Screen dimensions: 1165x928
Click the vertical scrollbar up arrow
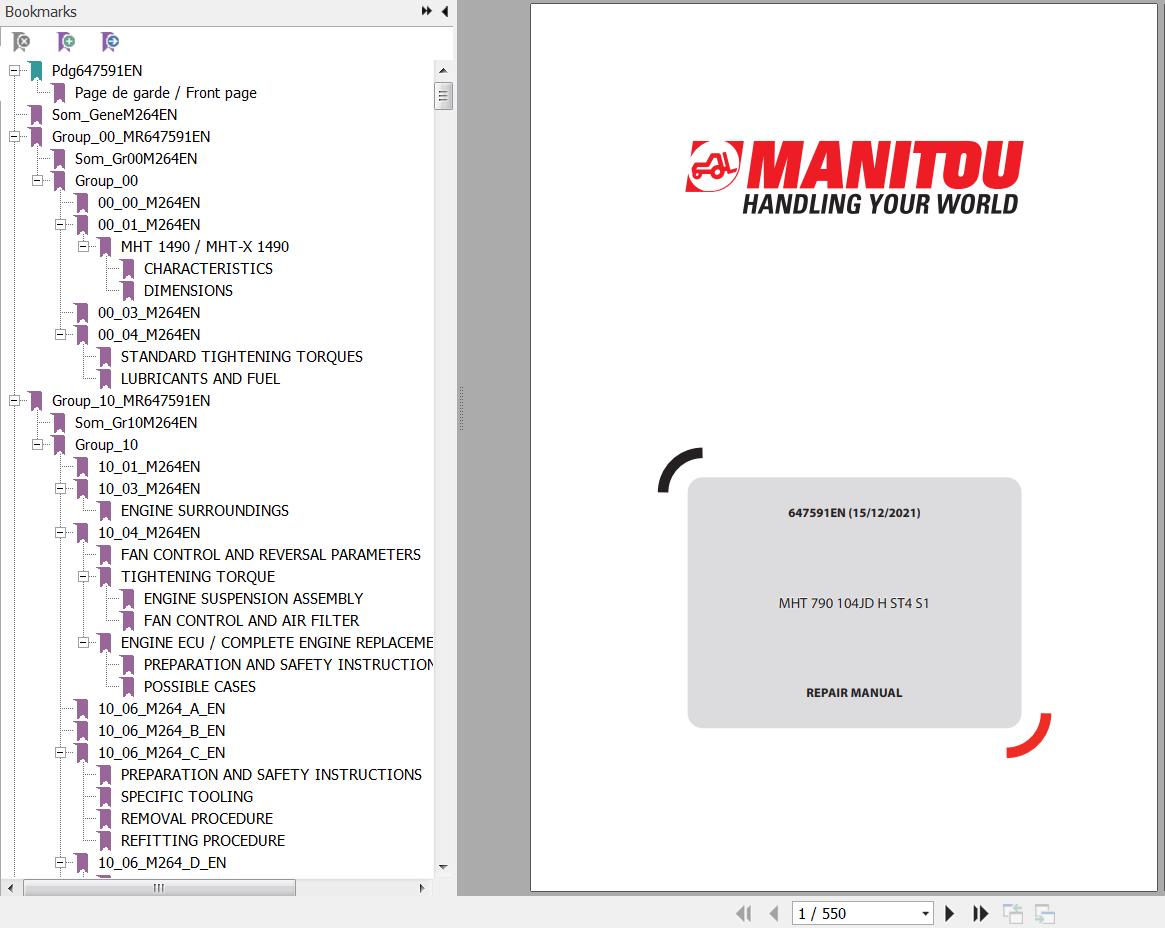pyautogui.click(x=444, y=71)
